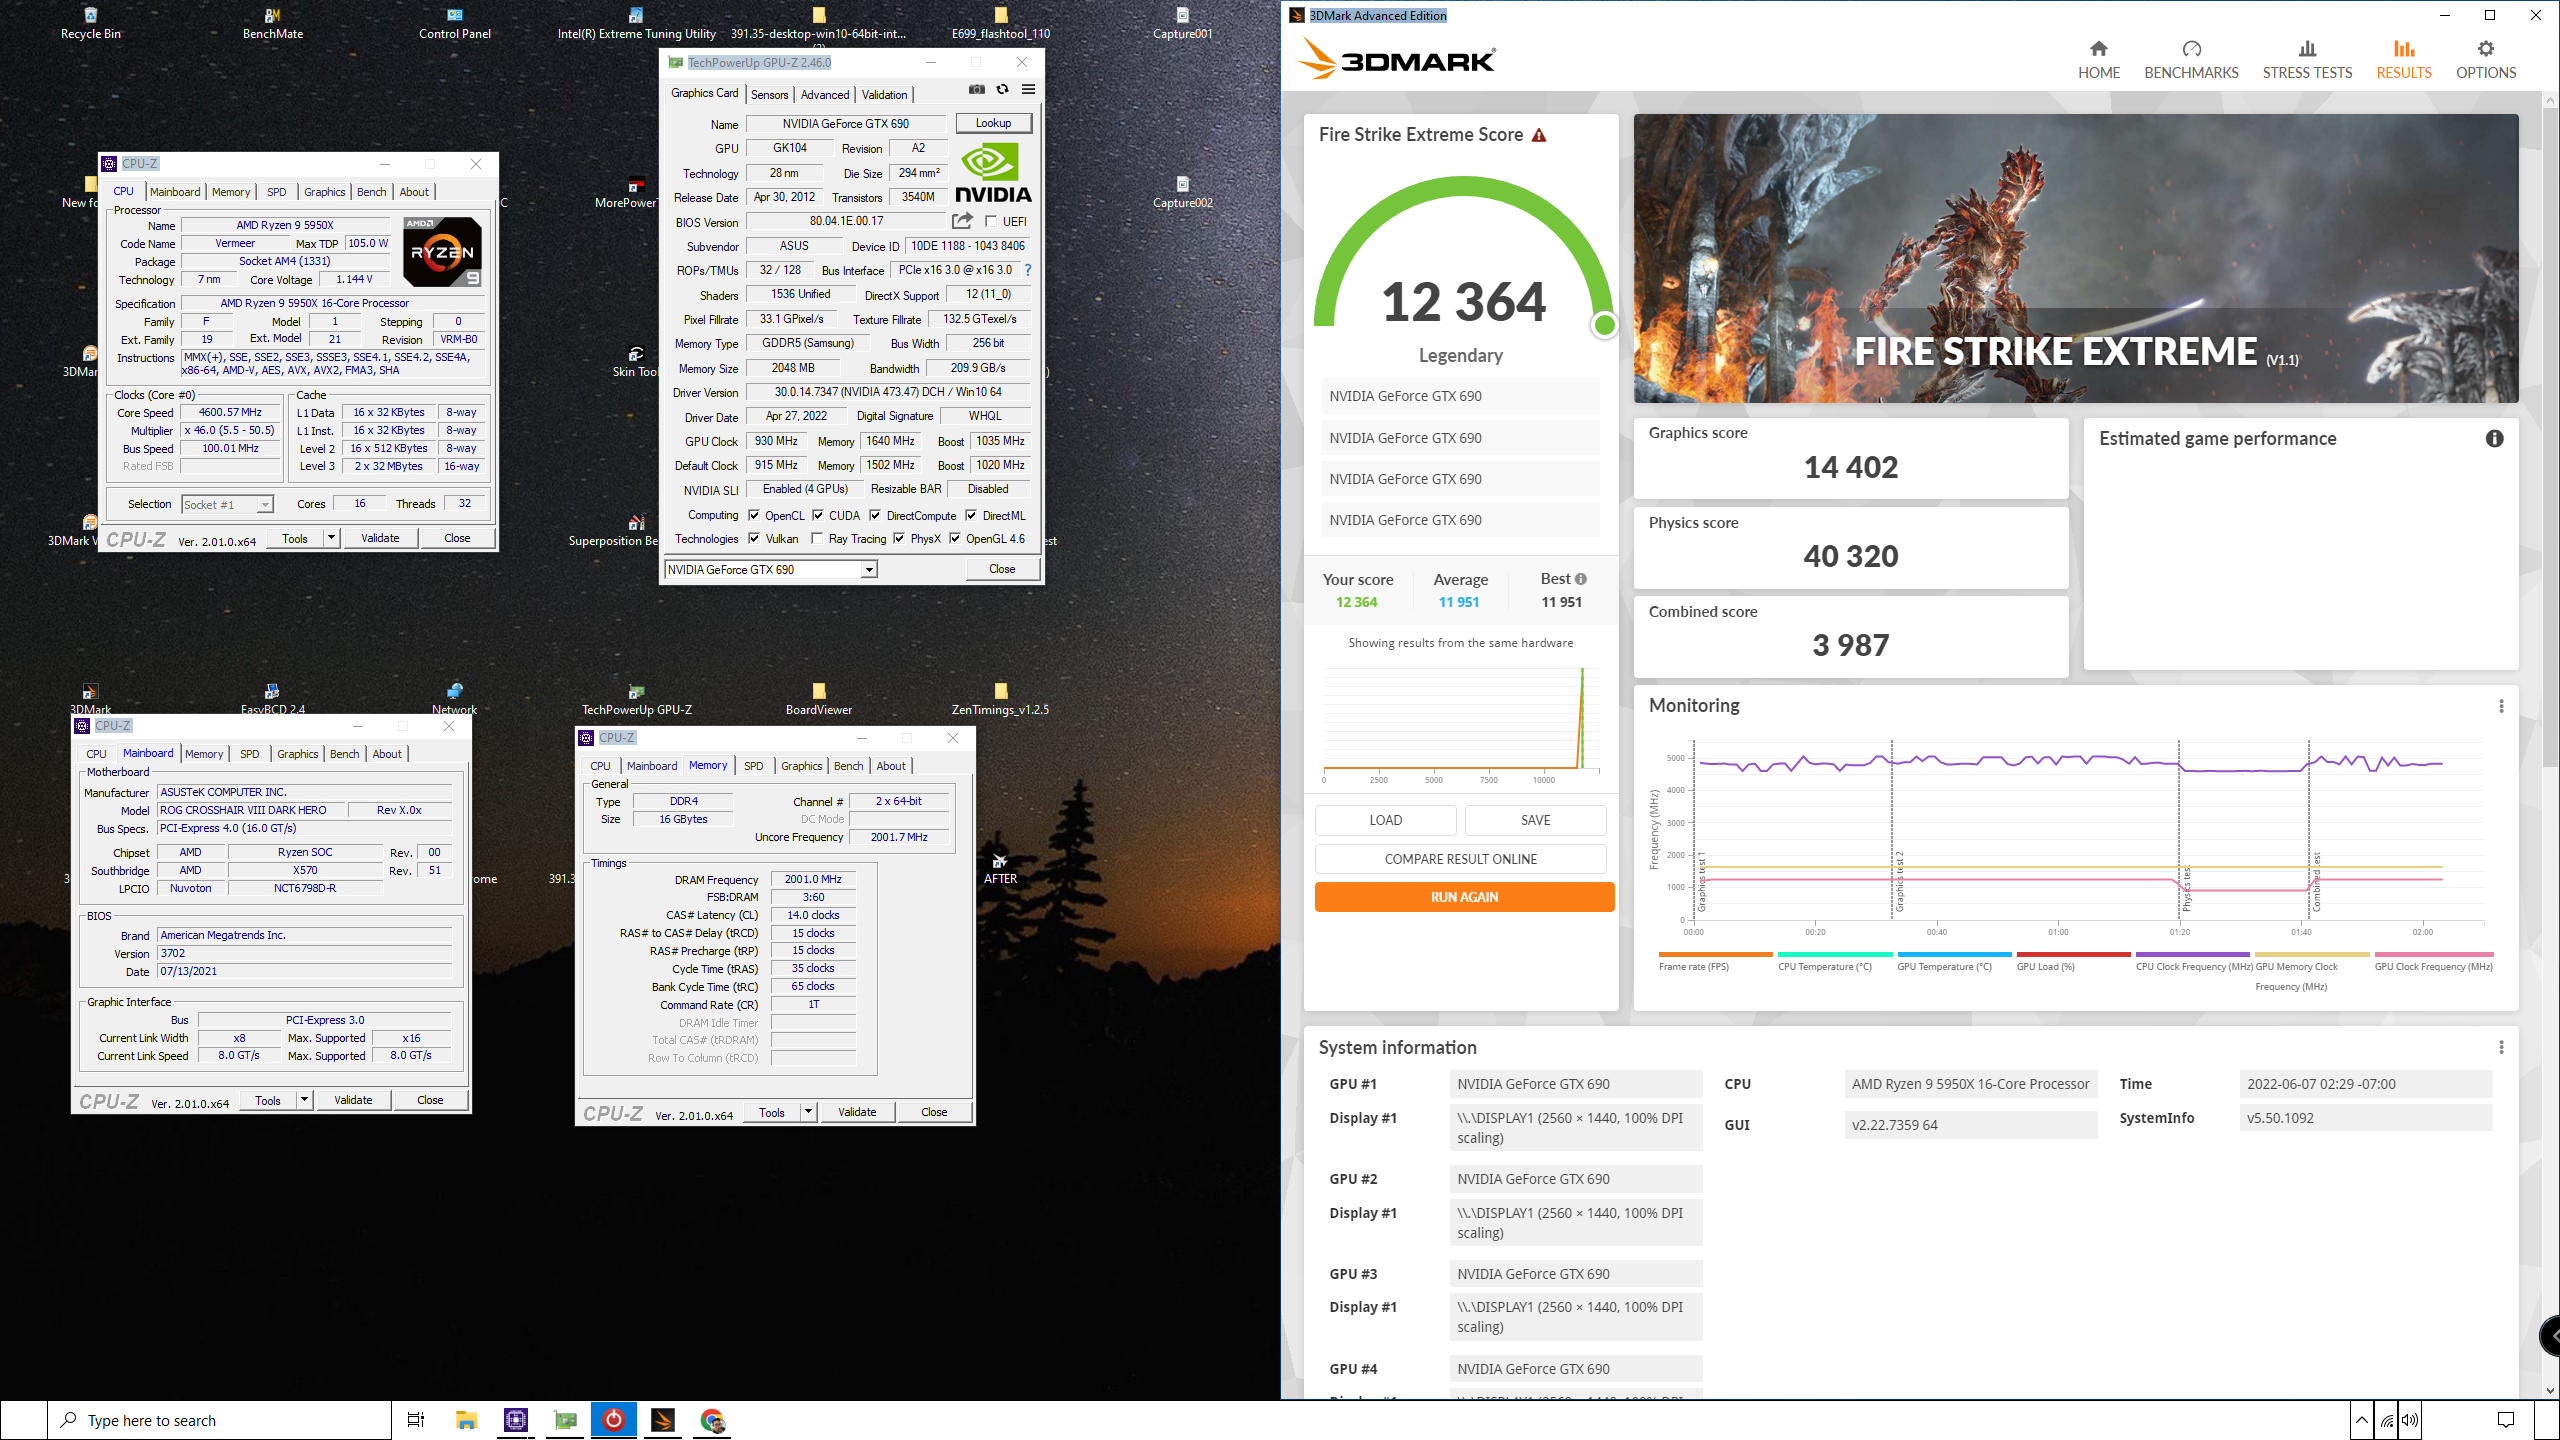Click Bus Interface question mark in GPU-Z
Image resolution: width=2560 pixels, height=1440 pixels.
1027,270
